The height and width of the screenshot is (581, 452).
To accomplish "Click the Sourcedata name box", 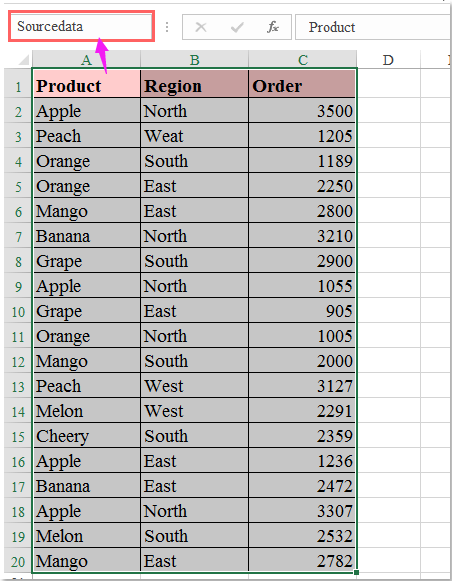I will click(x=81, y=26).
